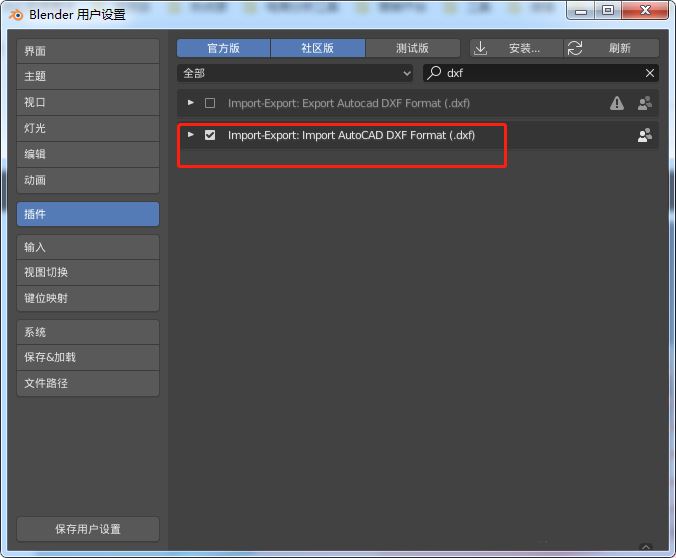Open the 主题 settings section

coord(88,77)
